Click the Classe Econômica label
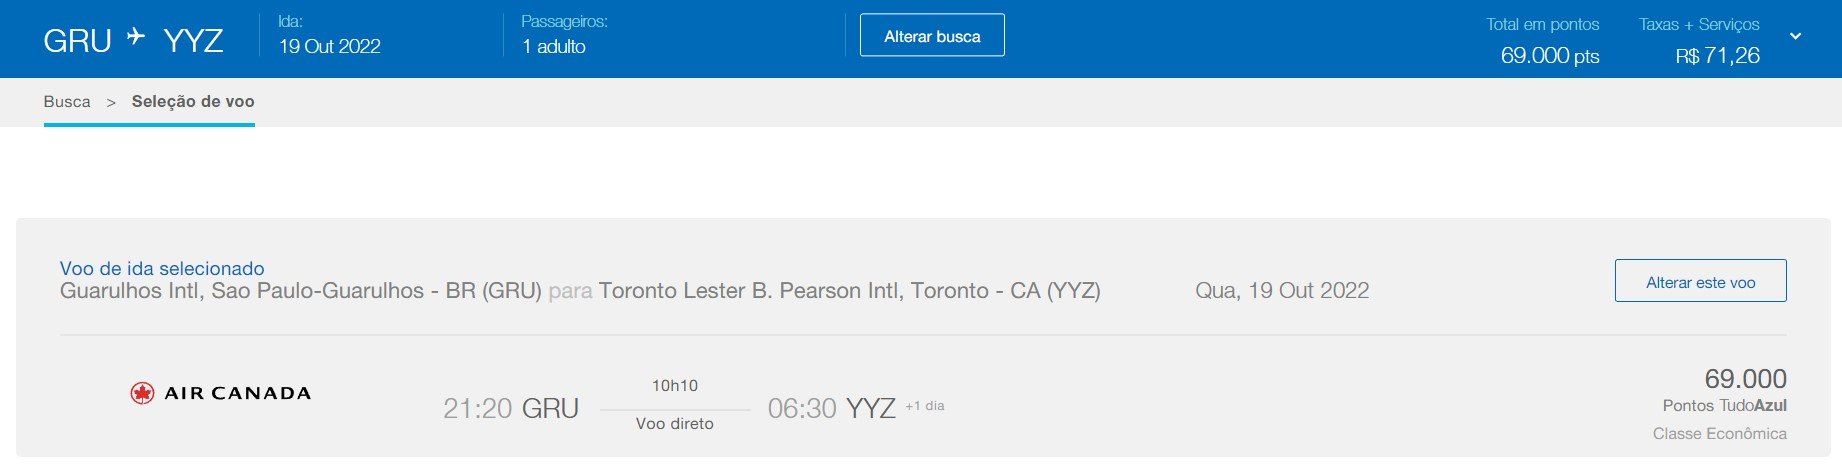This screenshot has height=468, width=1842. tap(1720, 433)
